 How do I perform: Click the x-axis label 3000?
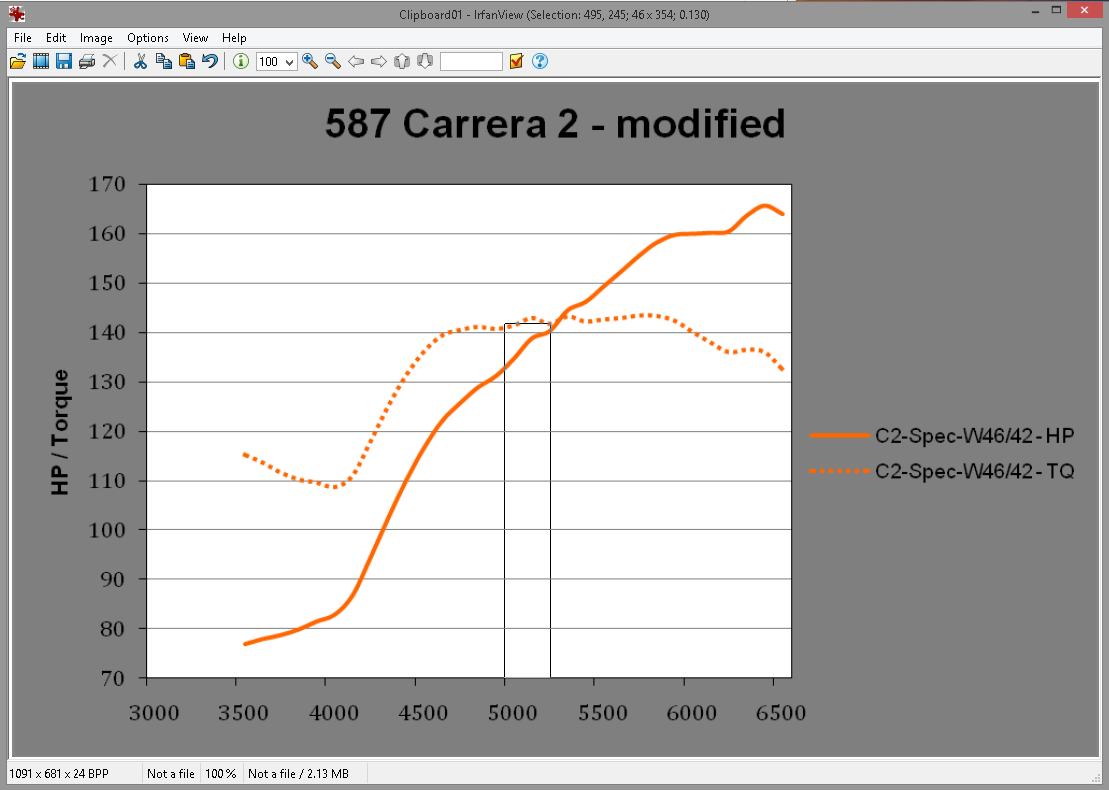point(154,713)
